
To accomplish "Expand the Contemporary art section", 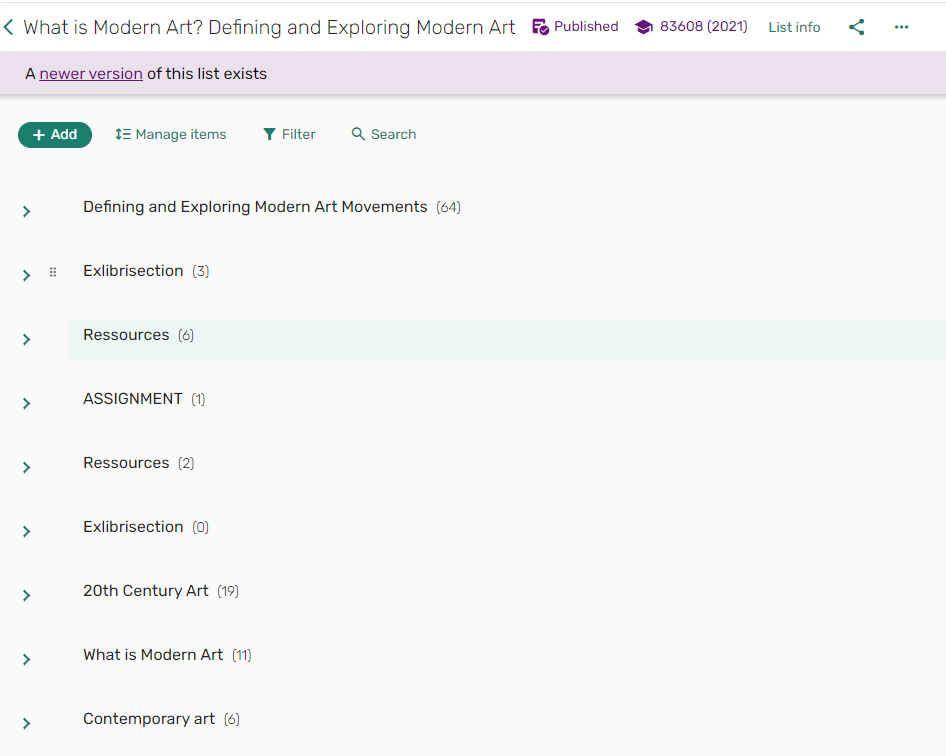I will [27, 723].
